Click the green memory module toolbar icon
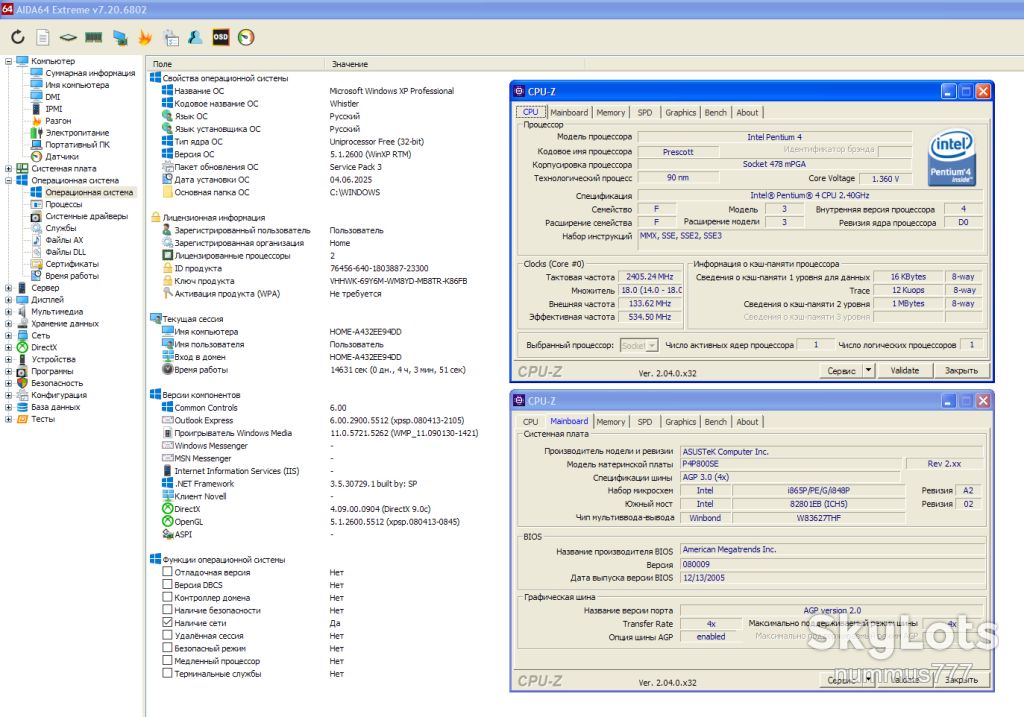1024x717 pixels. [93, 37]
